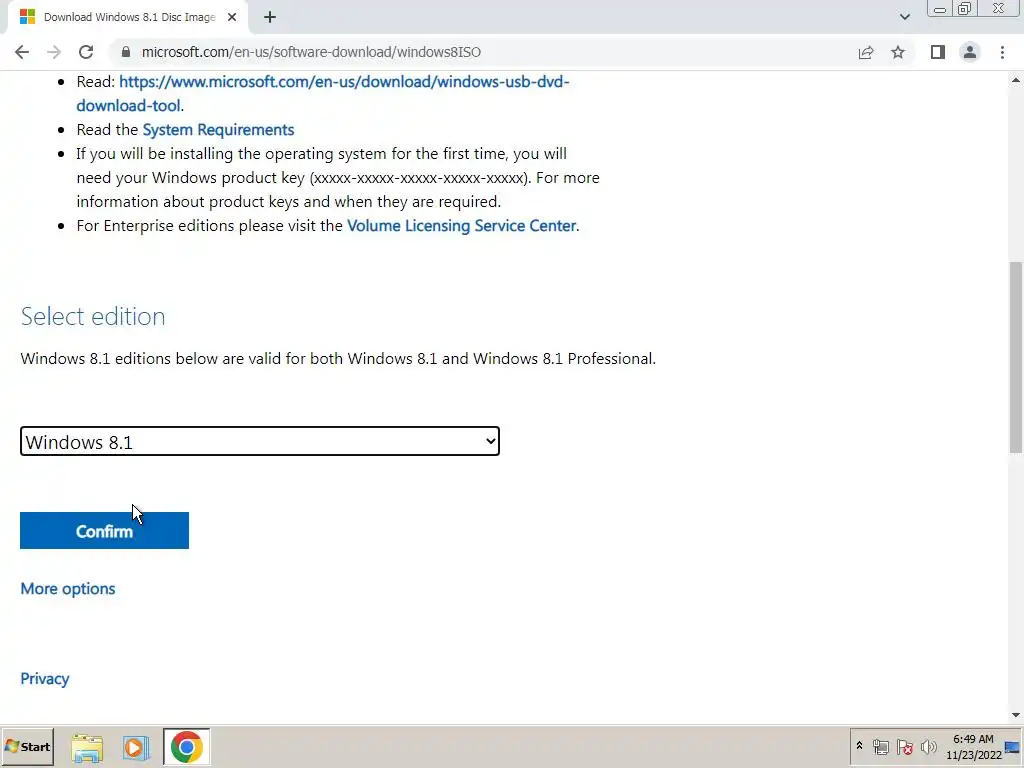Close the Download Windows 8.1 Disc Image tab
This screenshot has height=768, width=1024.
[232, 17]
